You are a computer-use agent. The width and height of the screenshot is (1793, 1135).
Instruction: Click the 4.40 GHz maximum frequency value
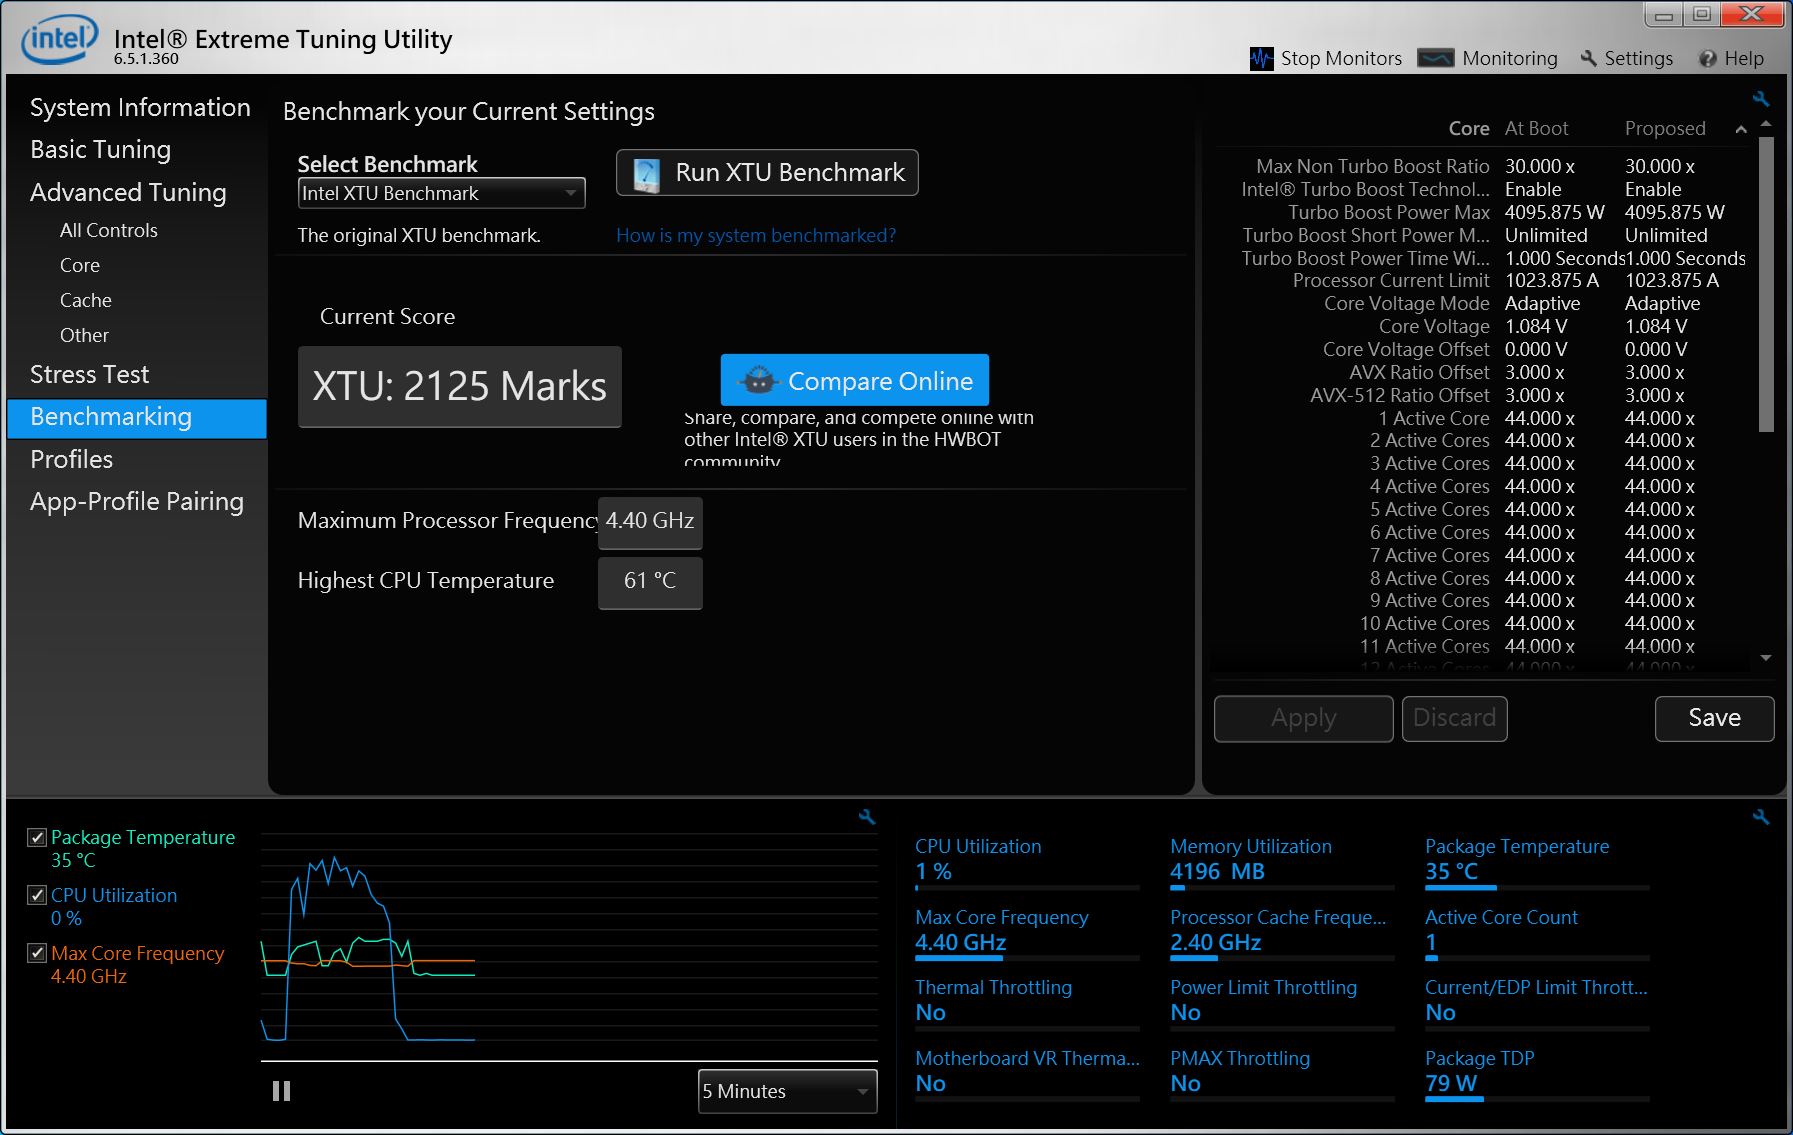click(x=650, y=521)
